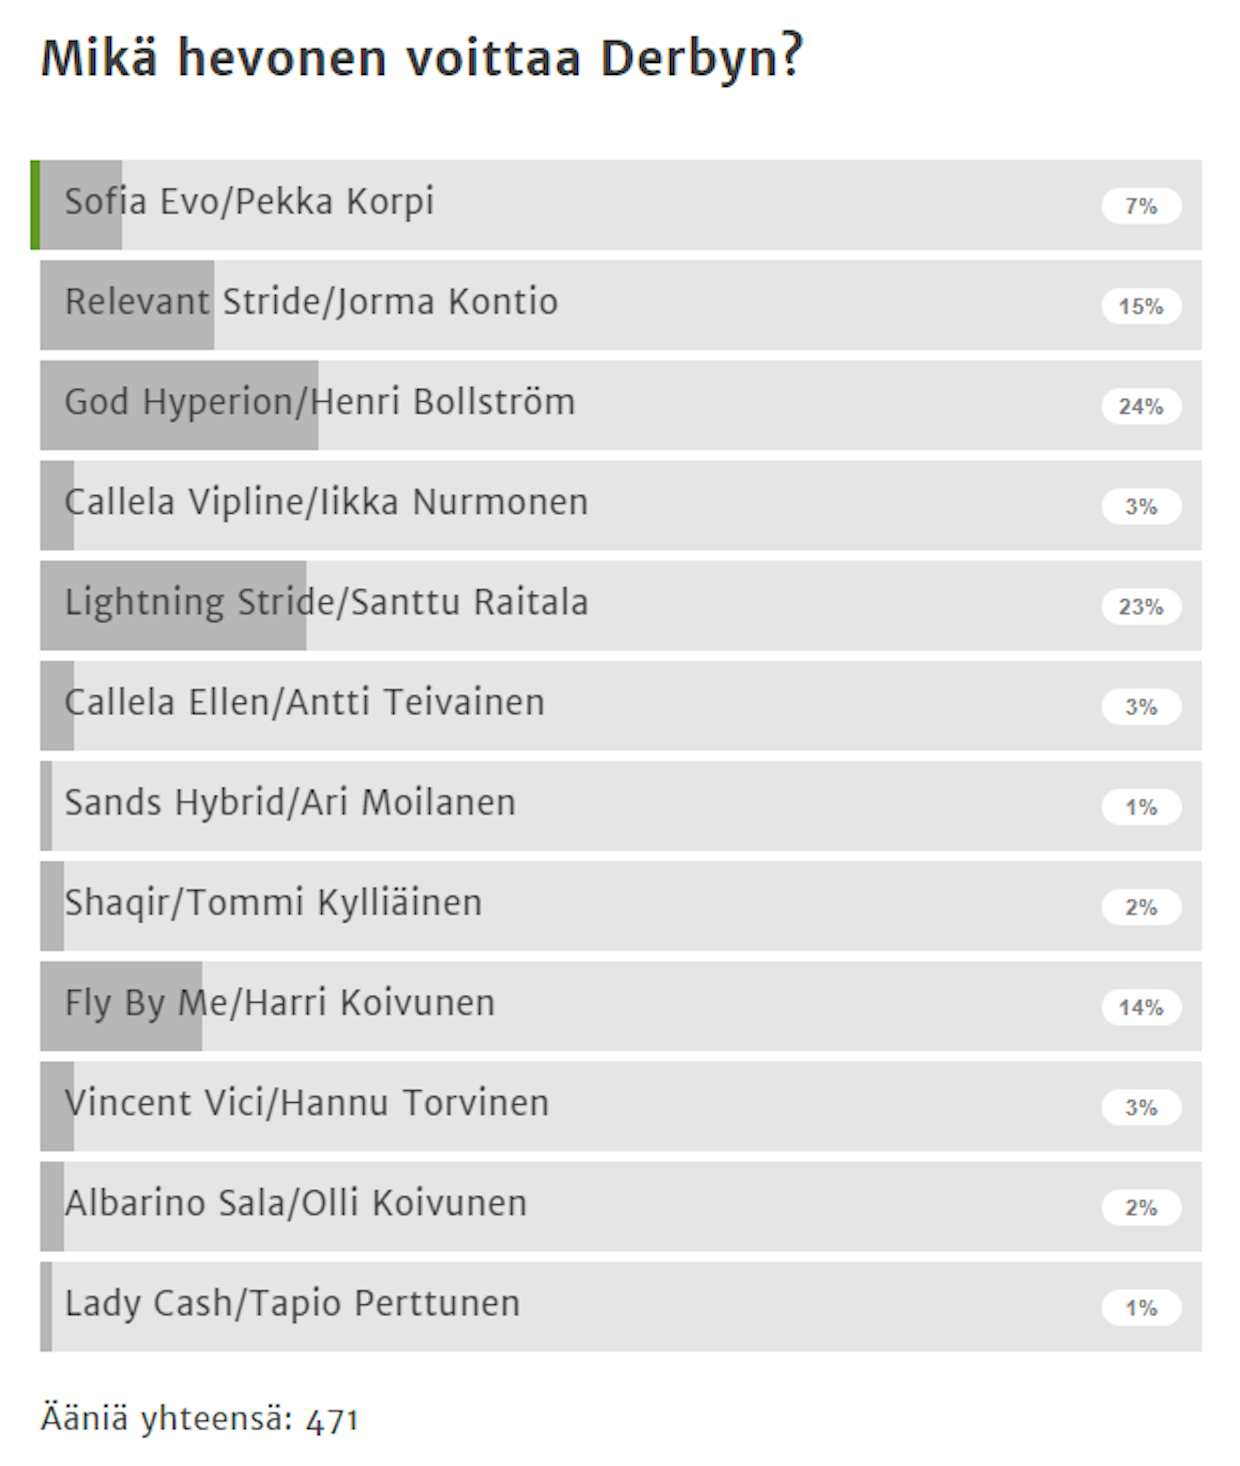Viewport: 1240px width, 1466px height.
Task: Click the green highlight bar beside Sofia Evo
Action: tap(35, 205)
